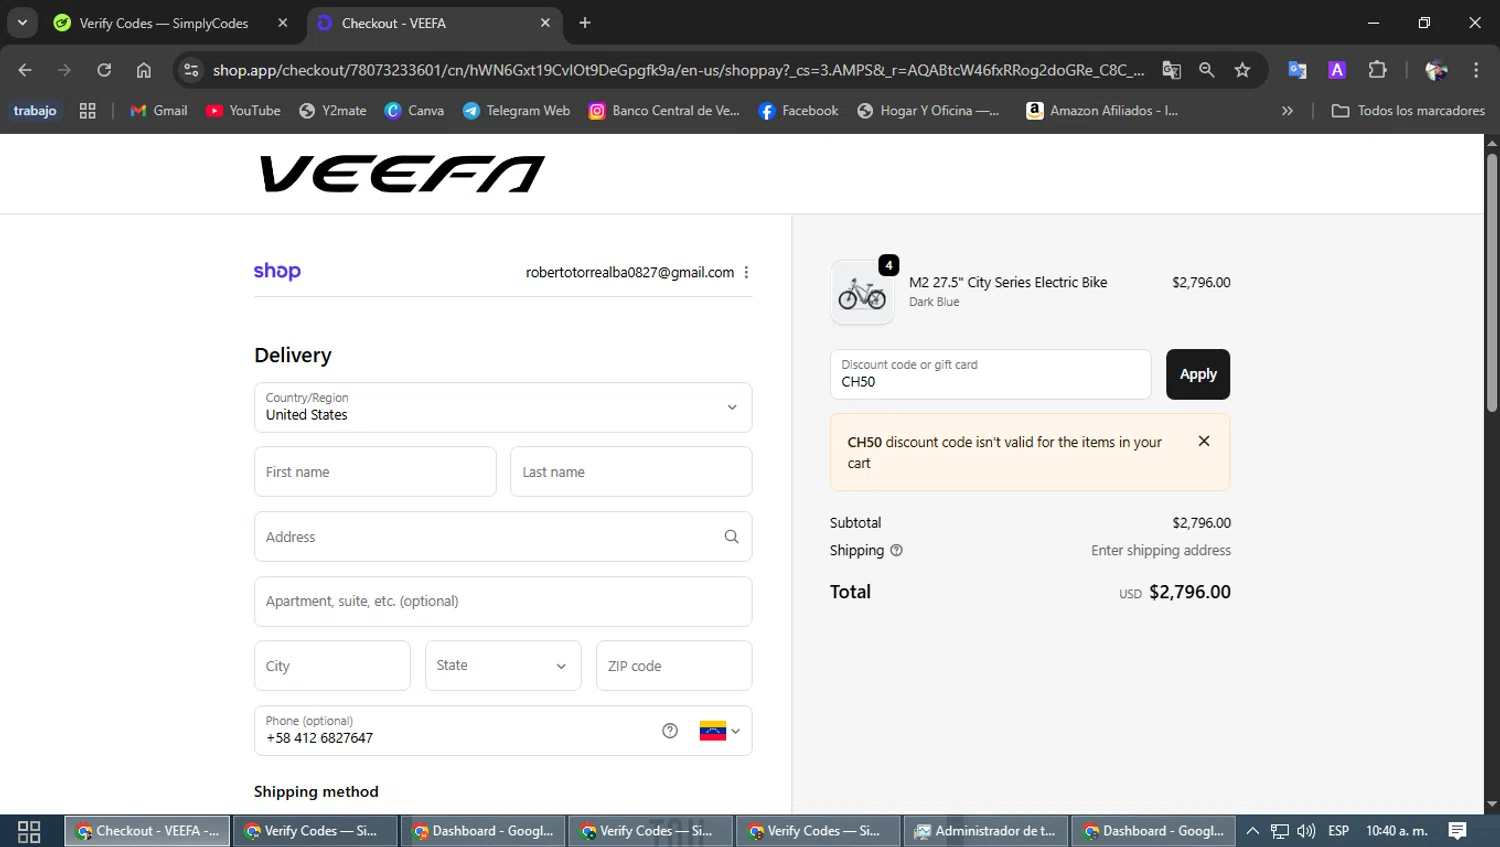Close the Verify Codes tab
The height and width of the screenshot is (847, 1500).
click(x=283, y=23)
